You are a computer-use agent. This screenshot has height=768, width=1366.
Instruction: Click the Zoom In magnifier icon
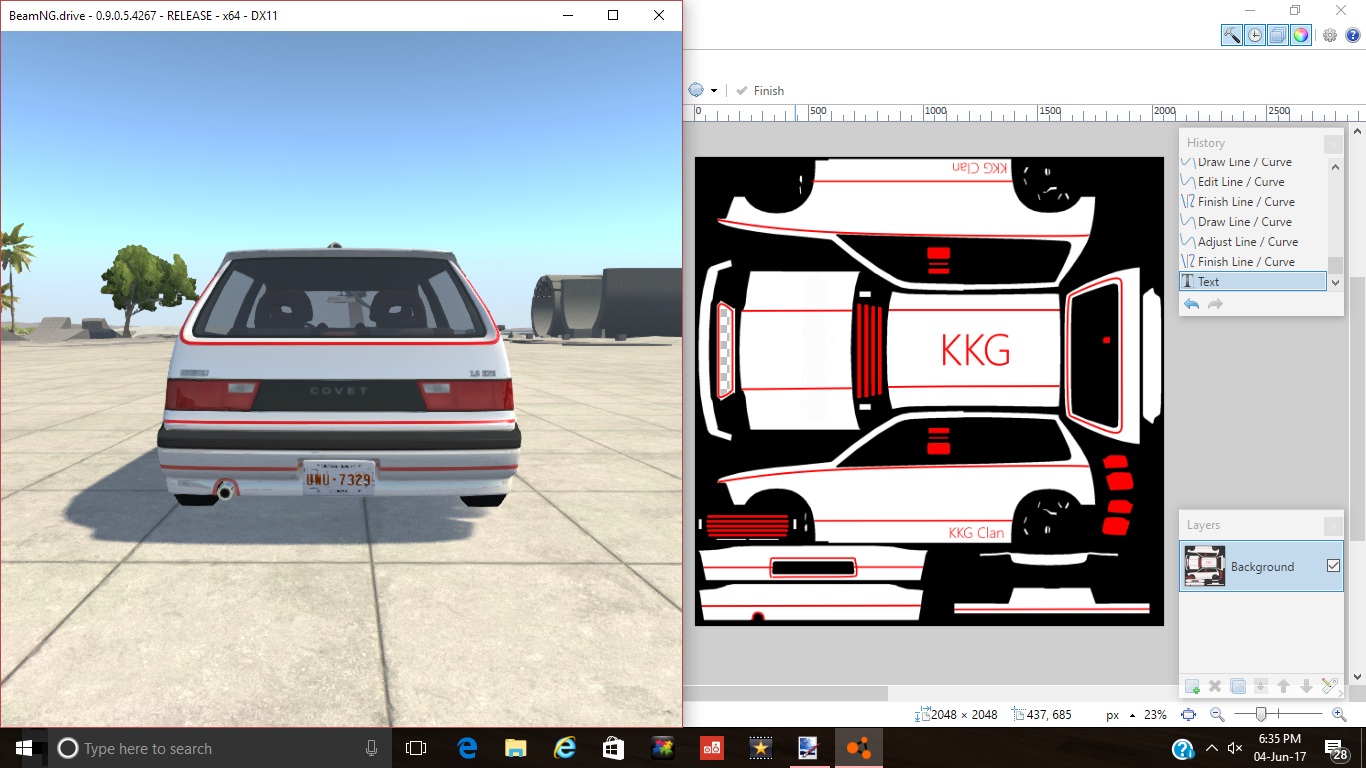tap(1339, 715)
